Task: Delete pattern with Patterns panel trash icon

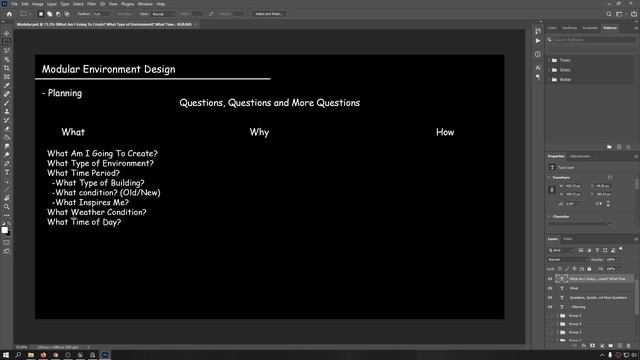Action: [629, 147]
